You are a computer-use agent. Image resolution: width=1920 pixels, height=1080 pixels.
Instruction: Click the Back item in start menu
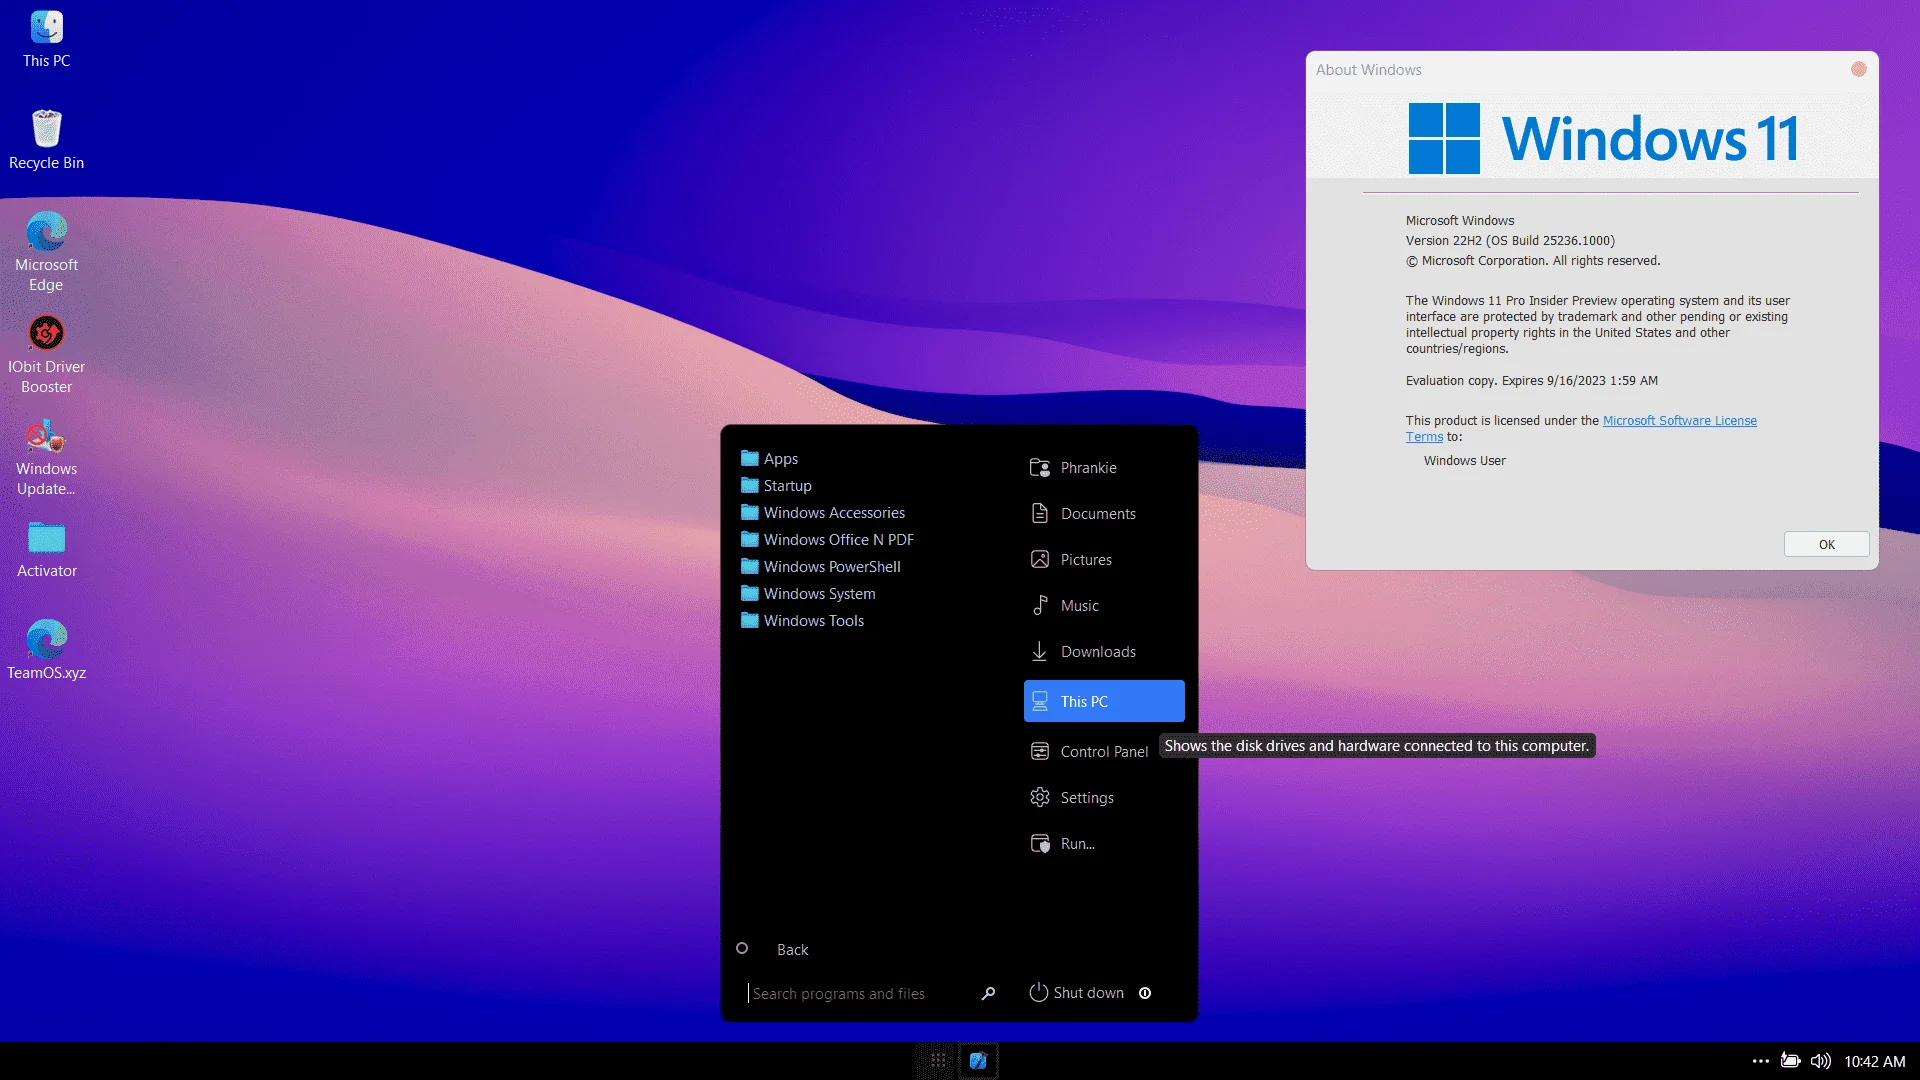click(792, 950)
